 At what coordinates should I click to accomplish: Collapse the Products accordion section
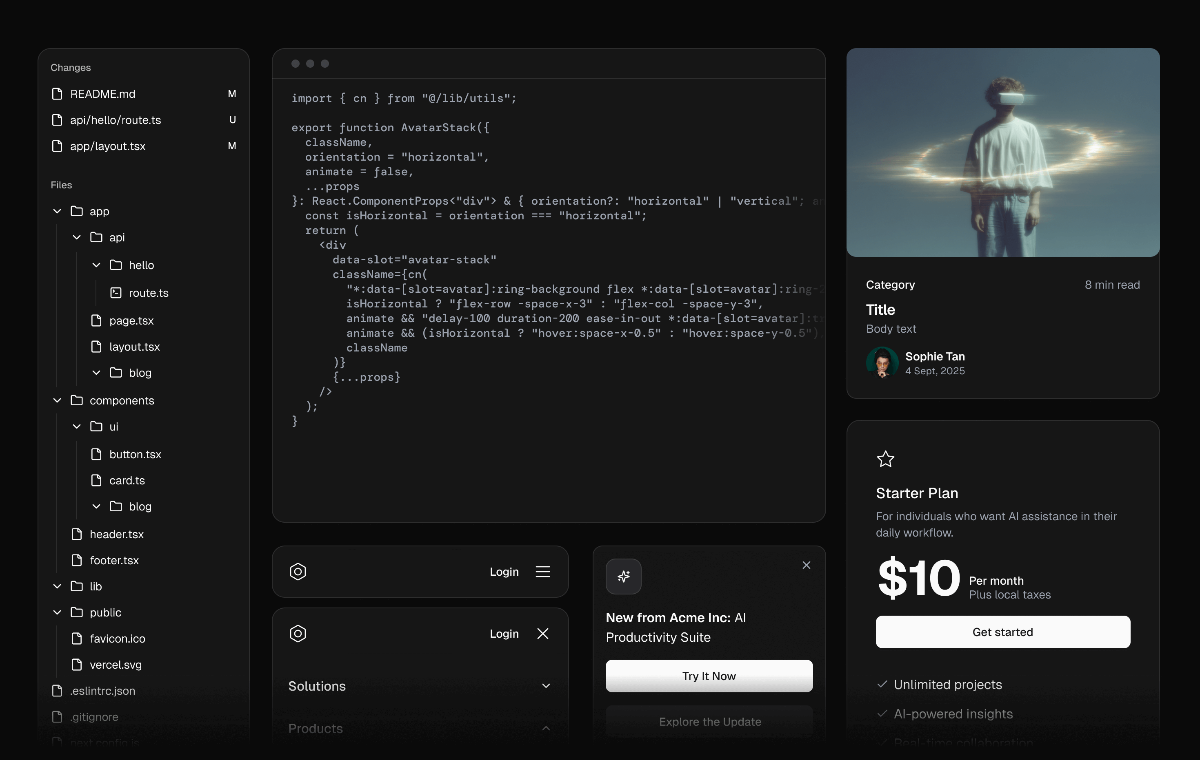click(x=546, y=728)
